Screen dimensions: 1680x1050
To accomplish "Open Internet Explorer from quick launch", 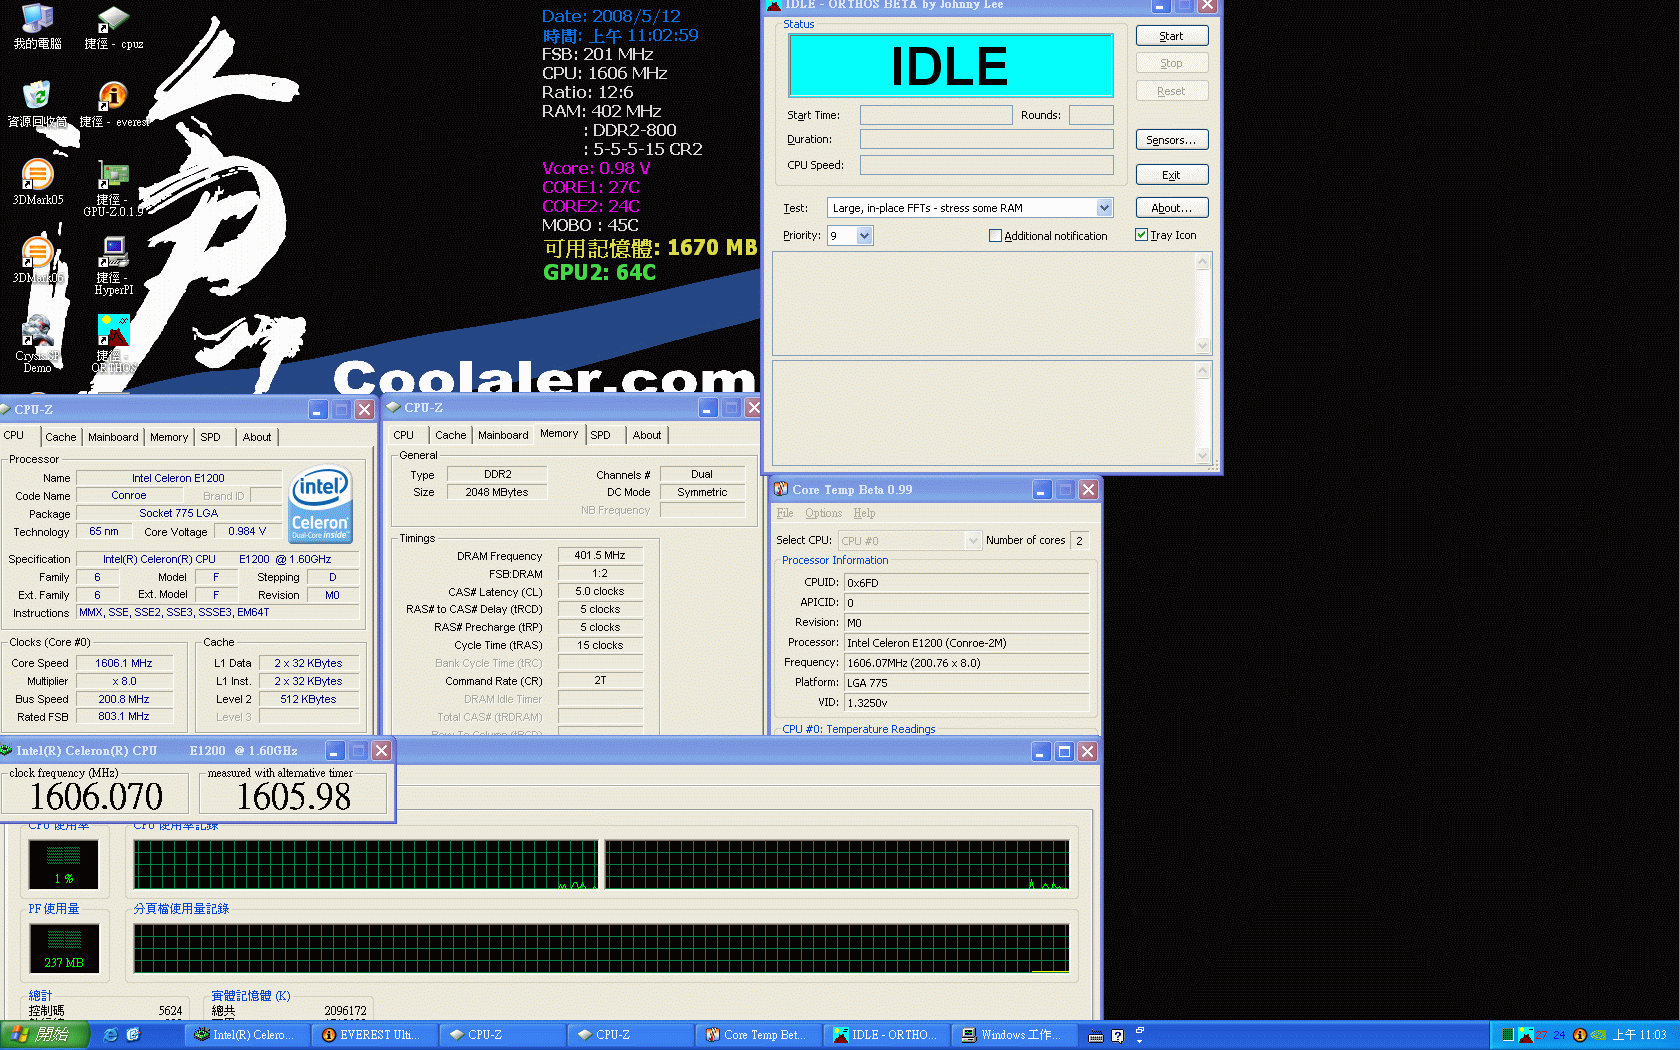I will point(110,1035).
